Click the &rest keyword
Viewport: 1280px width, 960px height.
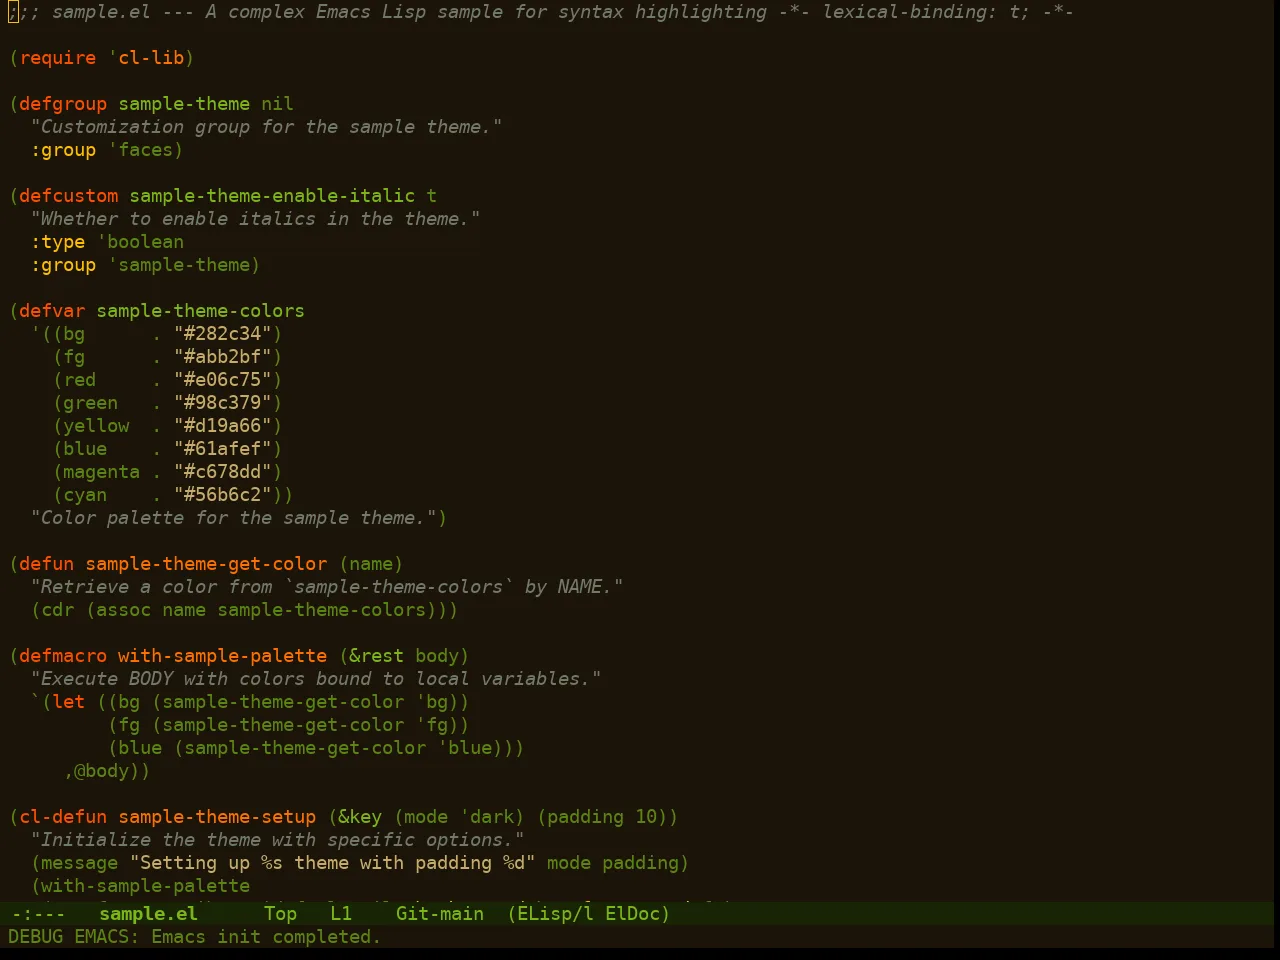point(376,656)
